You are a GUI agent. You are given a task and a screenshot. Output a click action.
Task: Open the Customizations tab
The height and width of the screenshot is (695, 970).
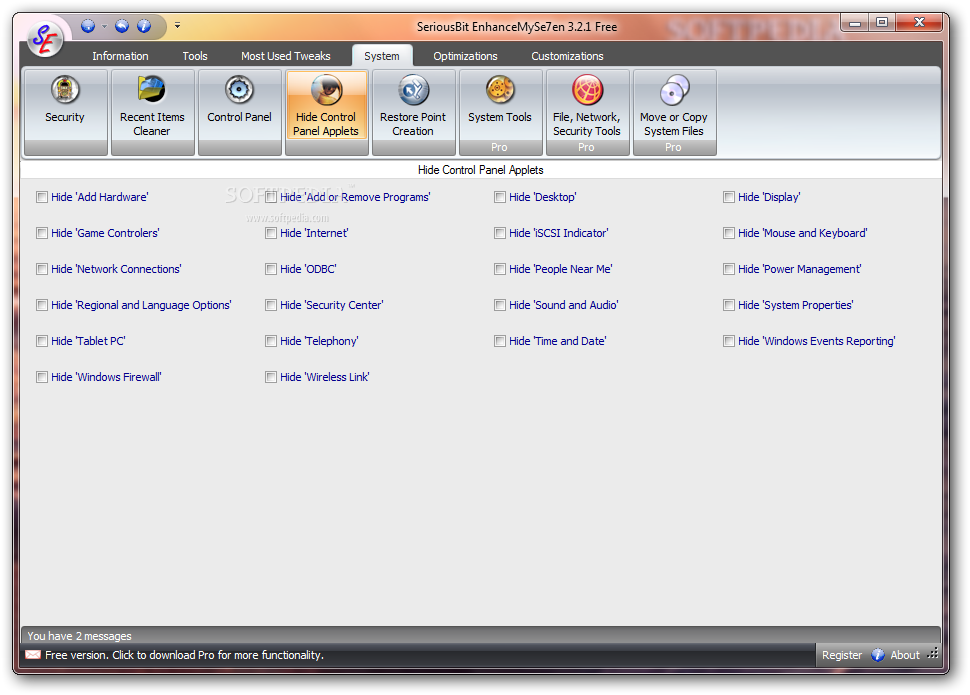tap(567, 56)
